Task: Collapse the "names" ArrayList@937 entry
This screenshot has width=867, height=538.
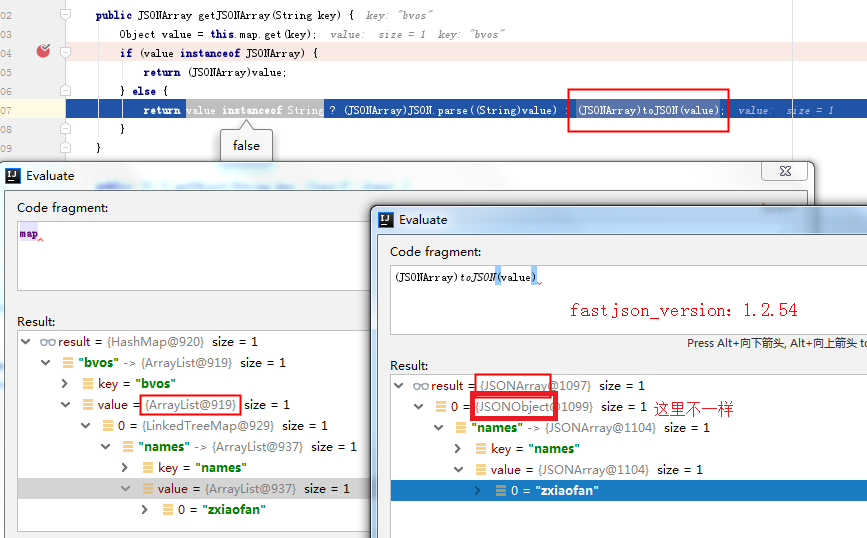Action: (x=106, y=447)
